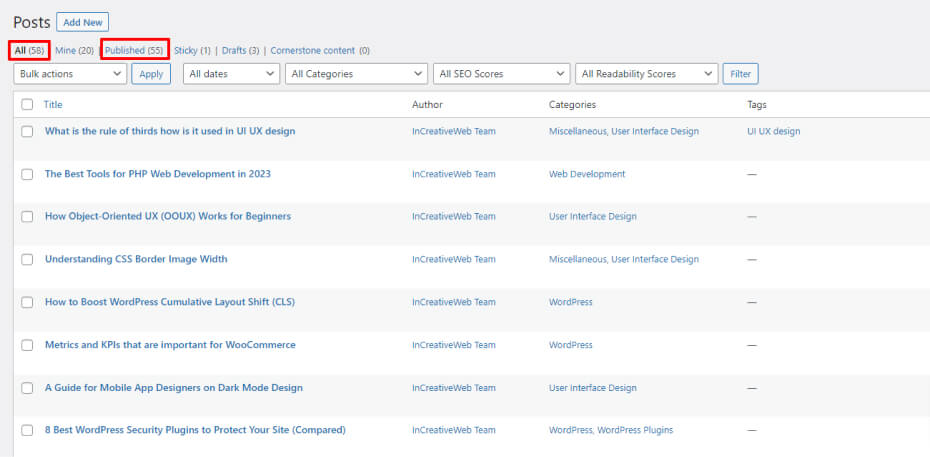
Task: Show Cornerstone content posts
Action: pos(320,50)
